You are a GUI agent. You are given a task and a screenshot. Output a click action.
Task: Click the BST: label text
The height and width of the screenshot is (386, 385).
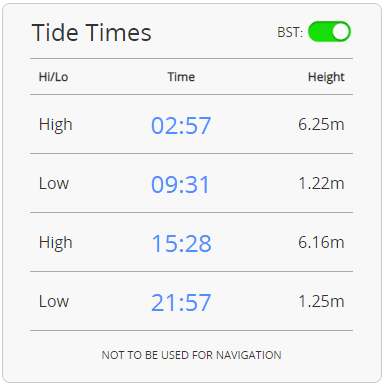(290, 33)
